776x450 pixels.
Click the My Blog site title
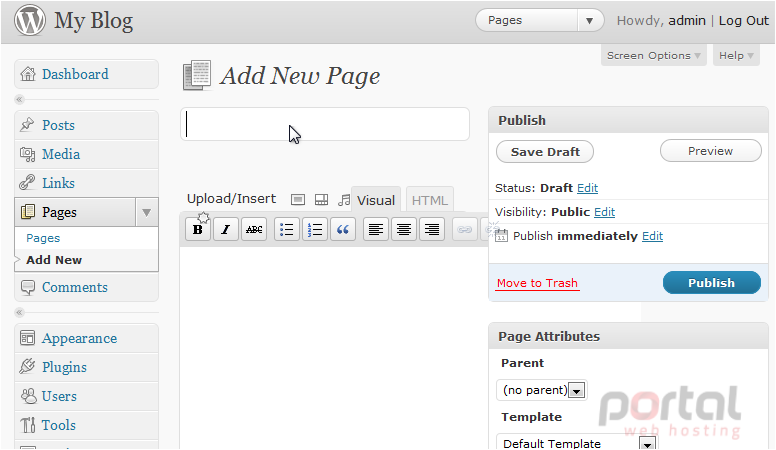(94, 21)
